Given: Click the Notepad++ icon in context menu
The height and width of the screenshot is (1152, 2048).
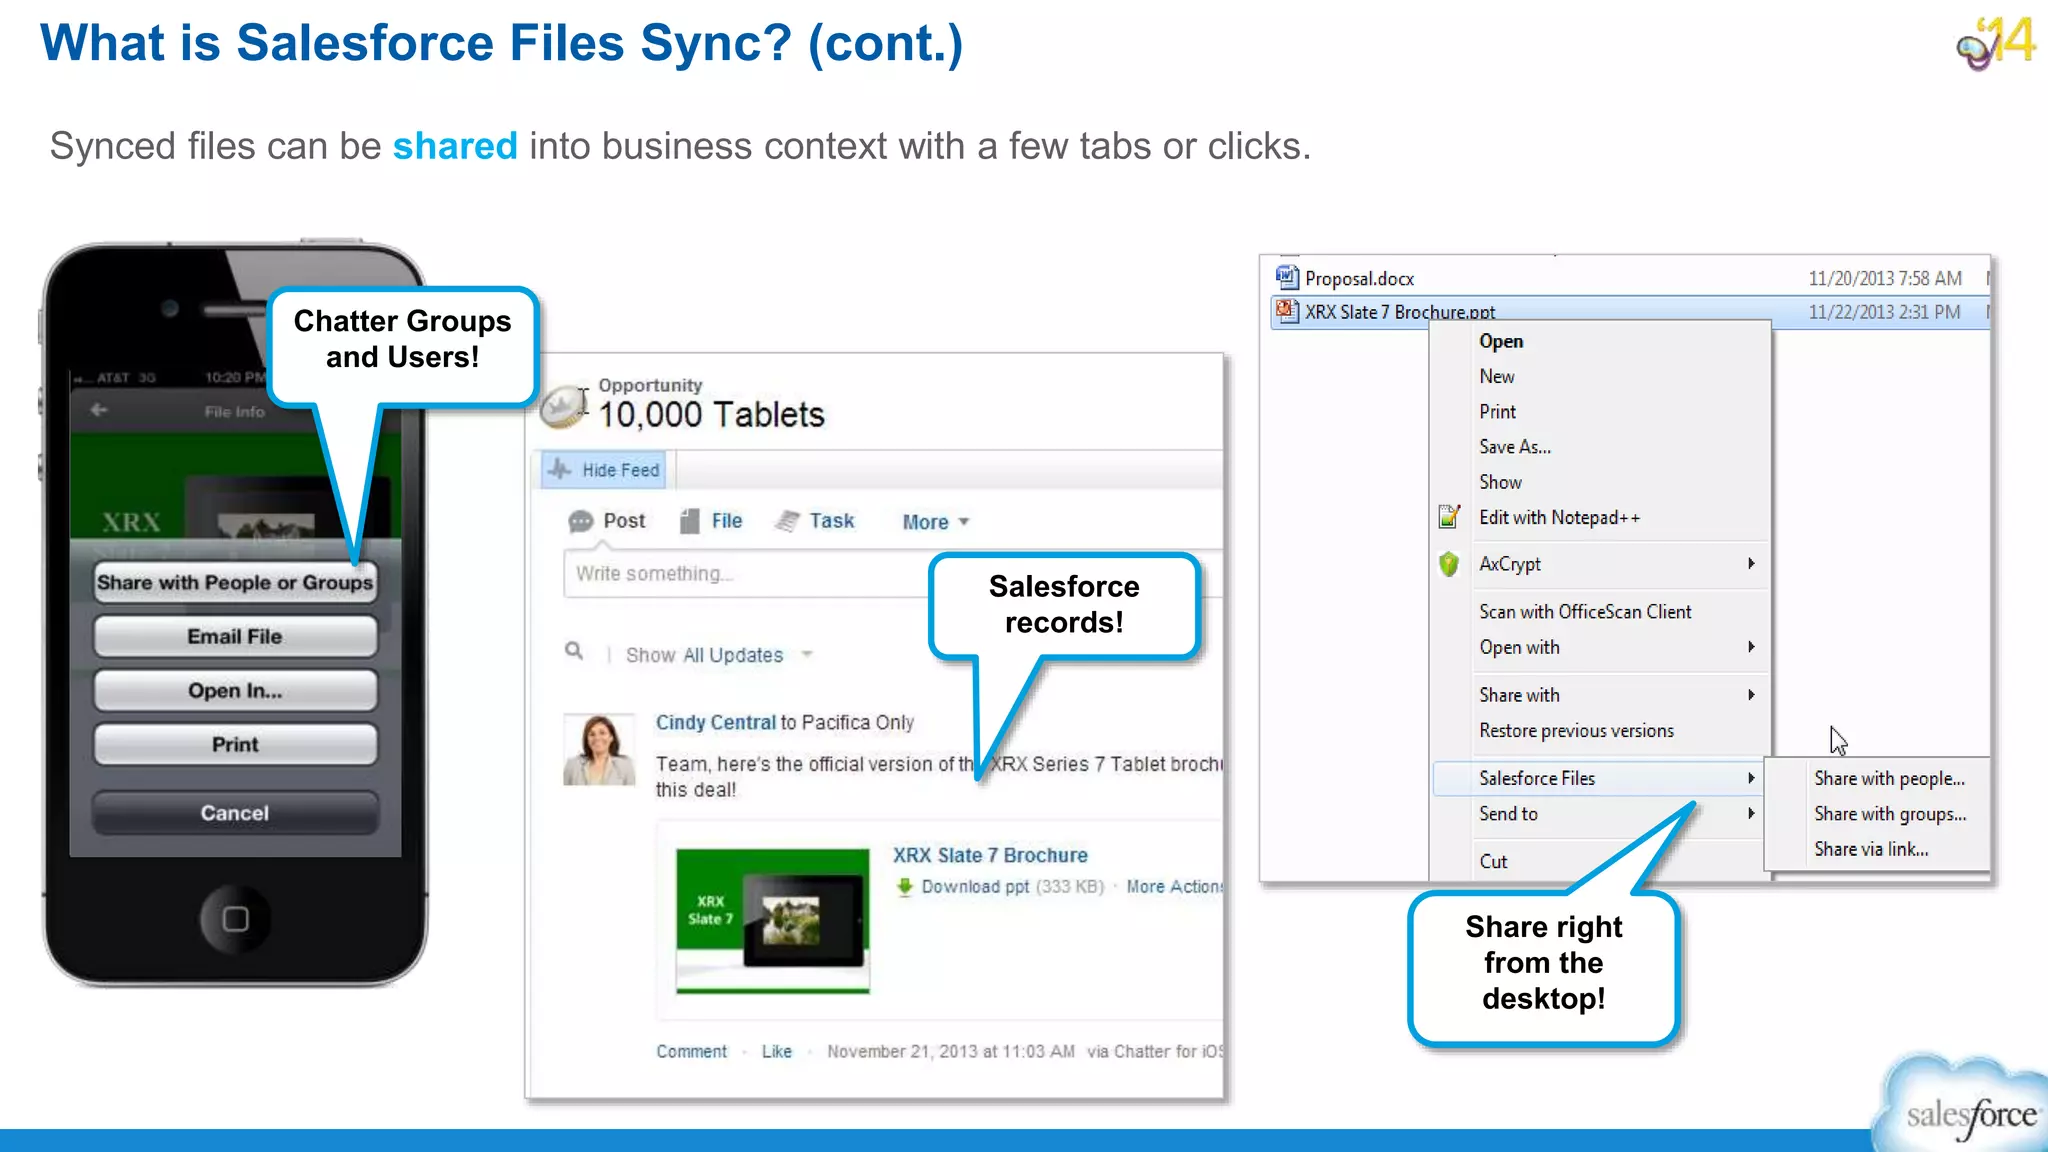Looking at the screenshot, I should 1449,516.
